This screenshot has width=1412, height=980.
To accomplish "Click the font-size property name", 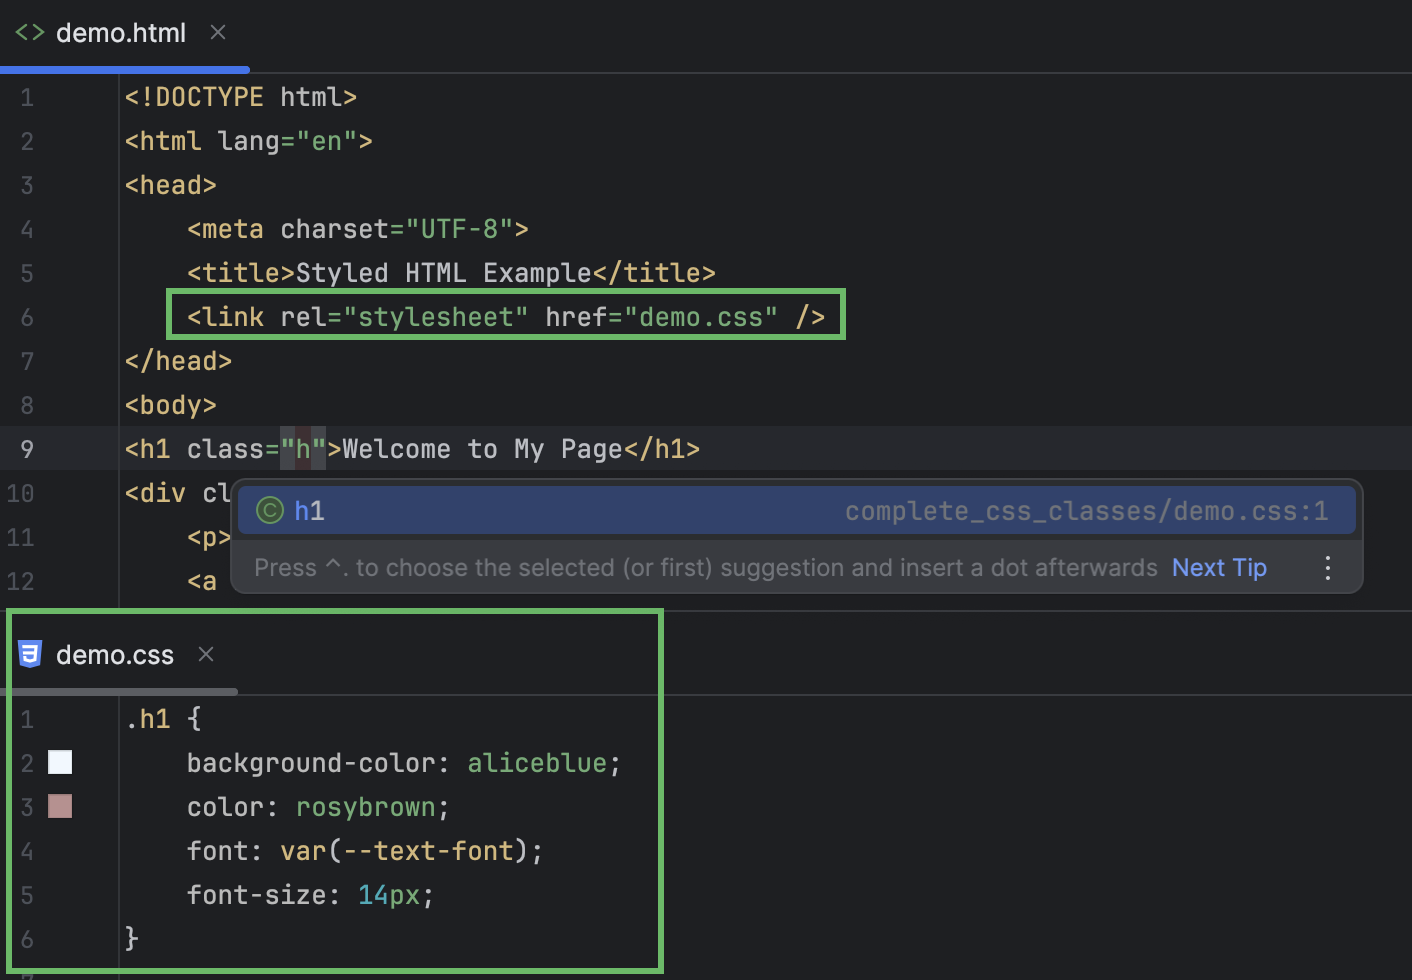I will click(256, 895).
